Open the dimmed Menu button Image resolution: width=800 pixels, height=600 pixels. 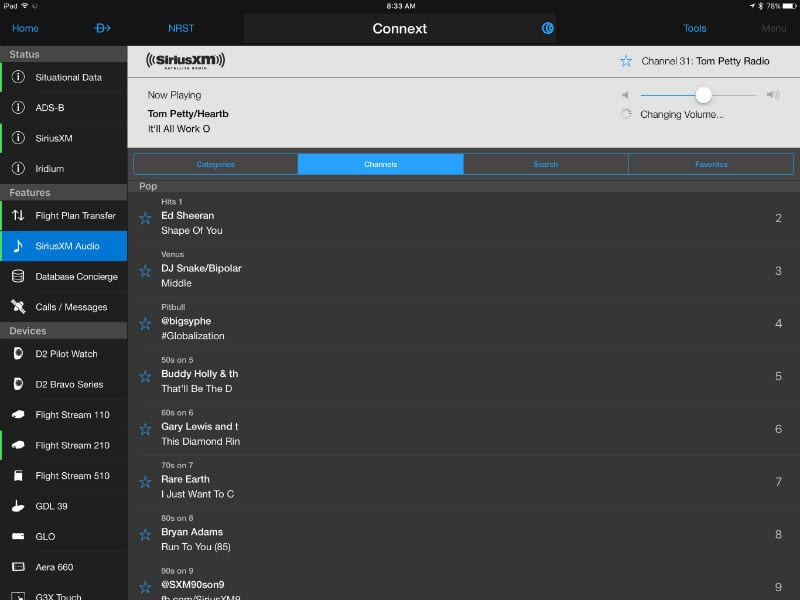pos(773,29)
